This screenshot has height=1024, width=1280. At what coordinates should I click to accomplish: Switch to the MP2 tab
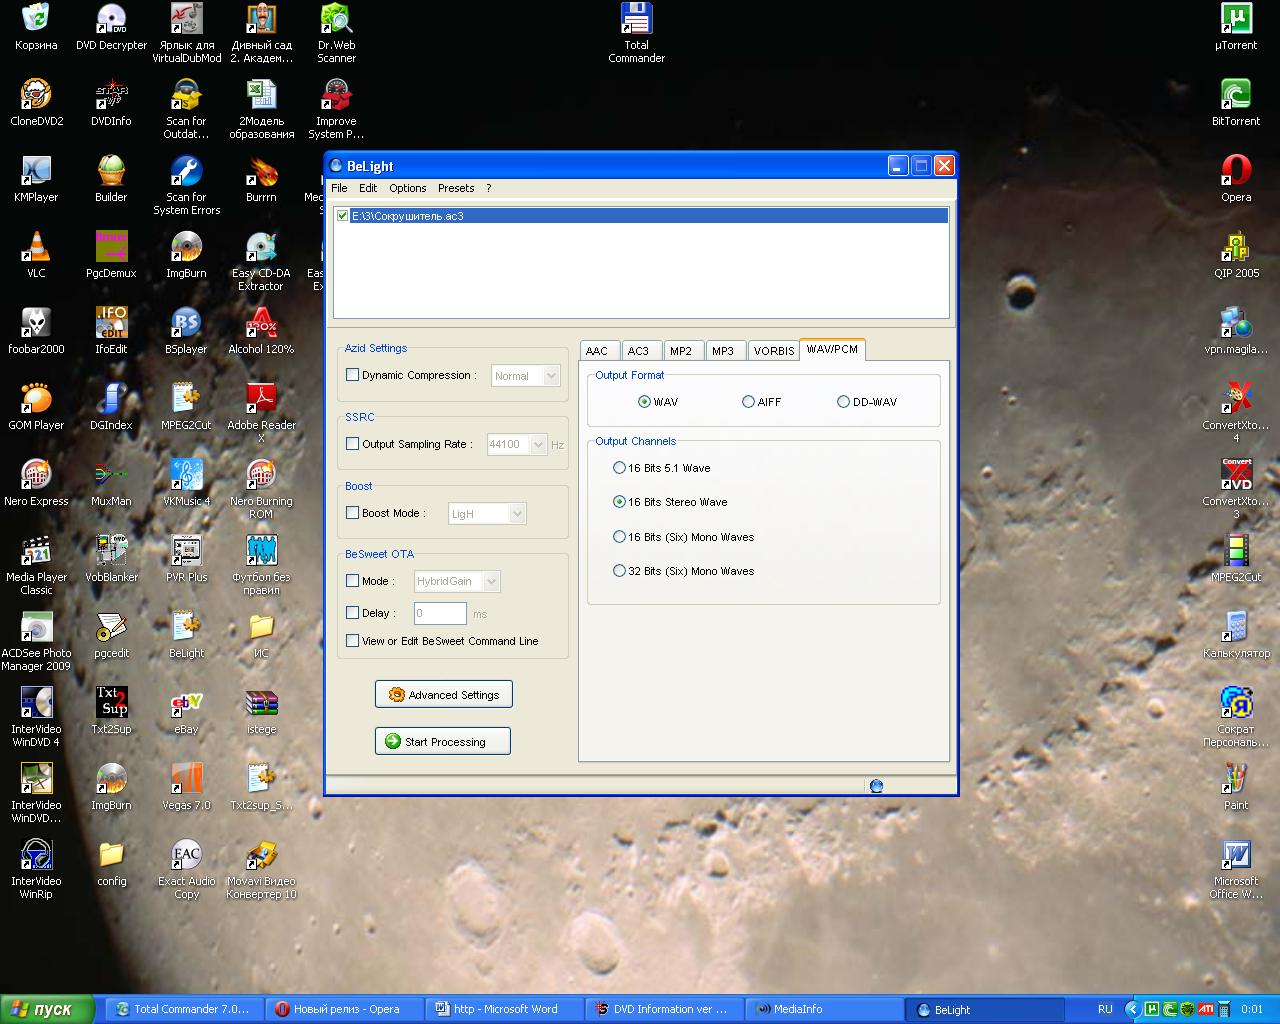tap(681, 351)
